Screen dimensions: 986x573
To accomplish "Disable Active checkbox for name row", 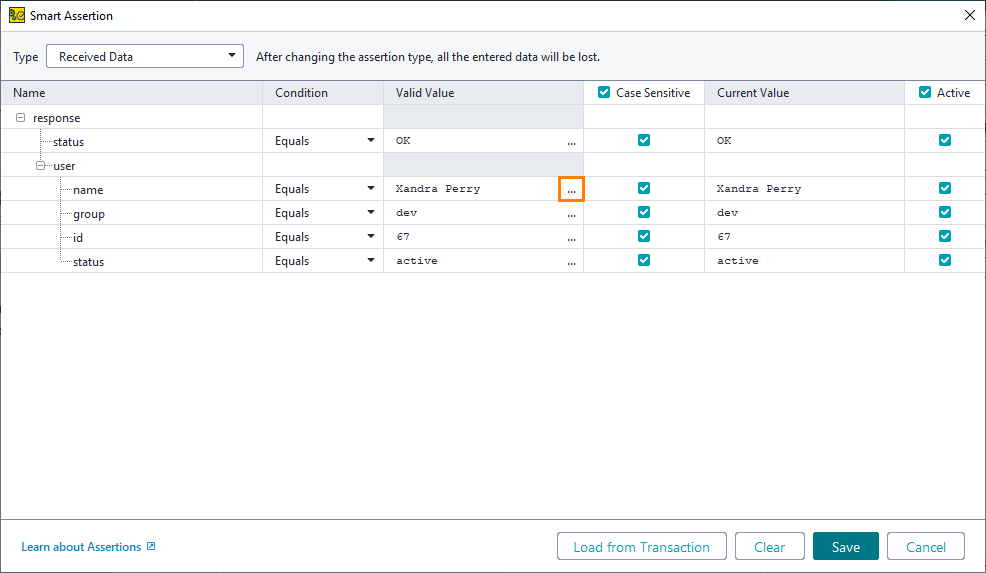I will tap(944, 188).
